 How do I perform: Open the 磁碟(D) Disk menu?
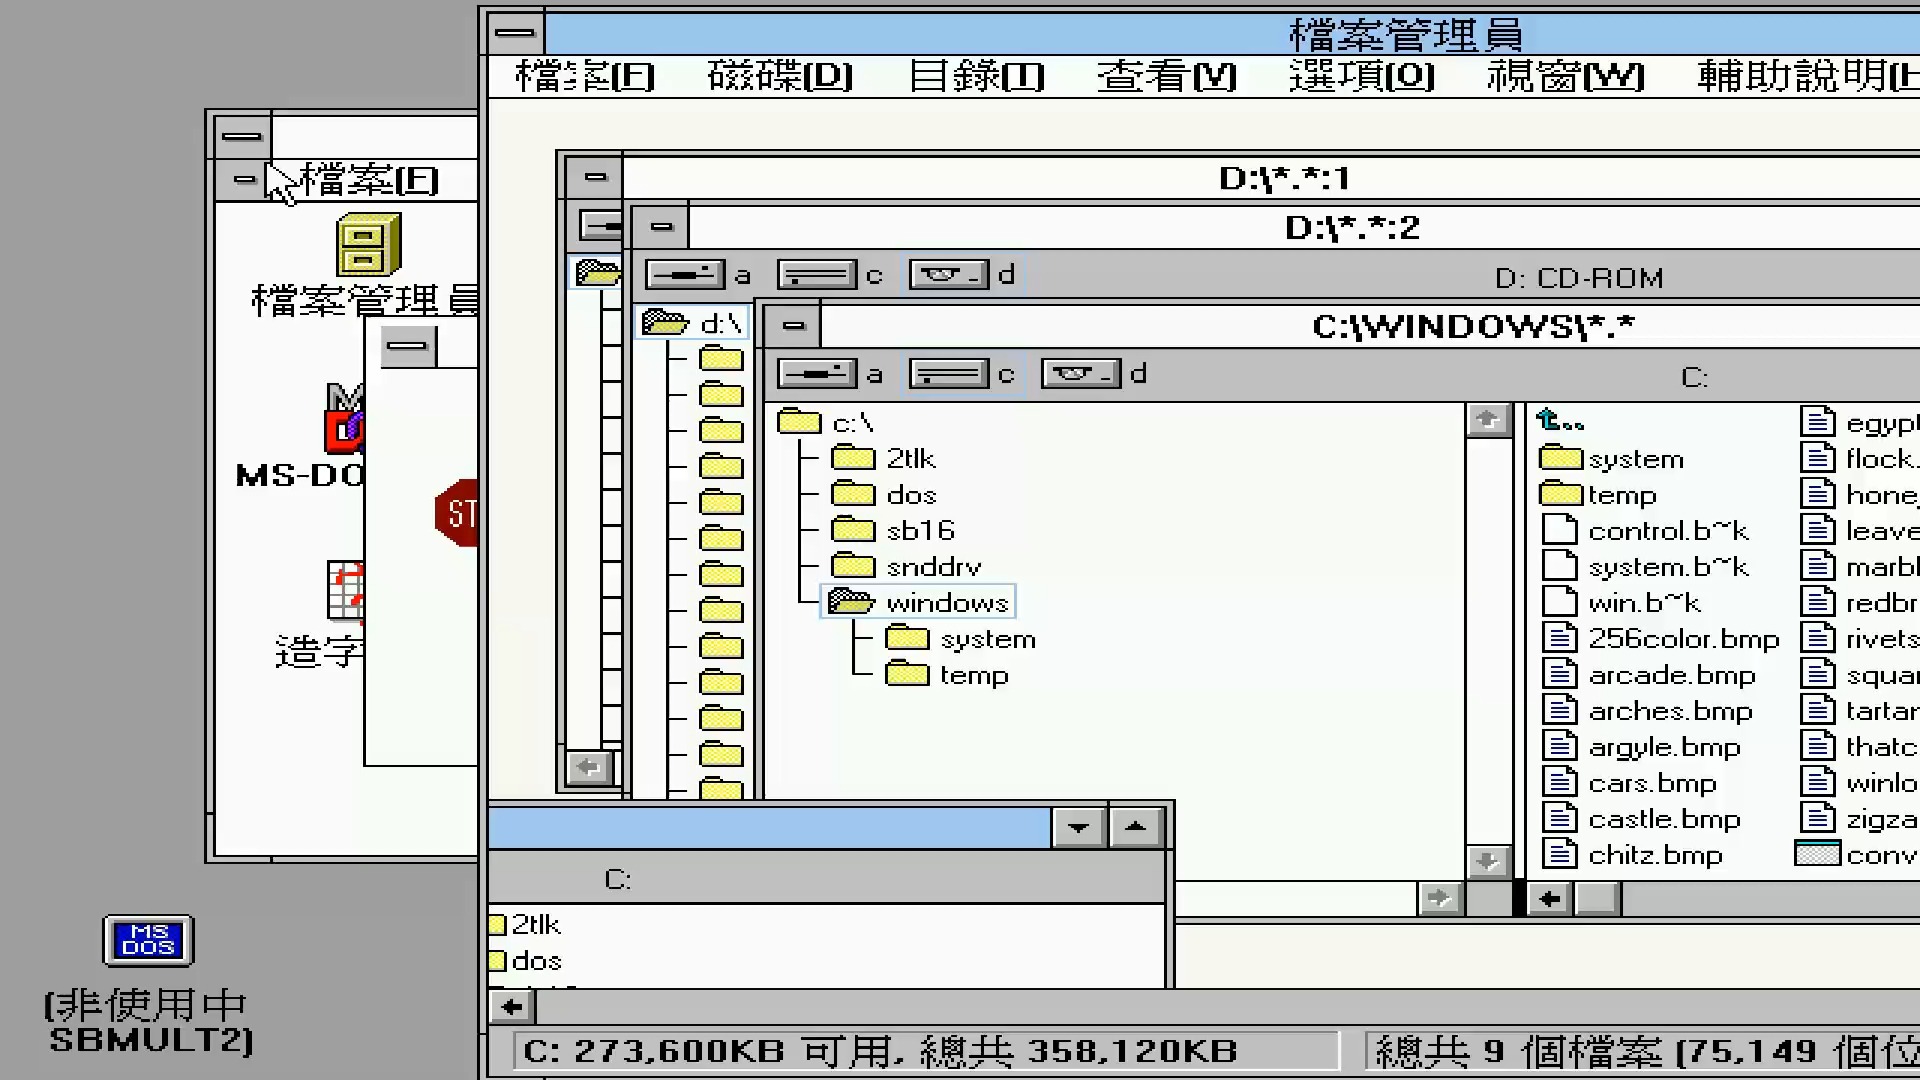tap(779, 76)
